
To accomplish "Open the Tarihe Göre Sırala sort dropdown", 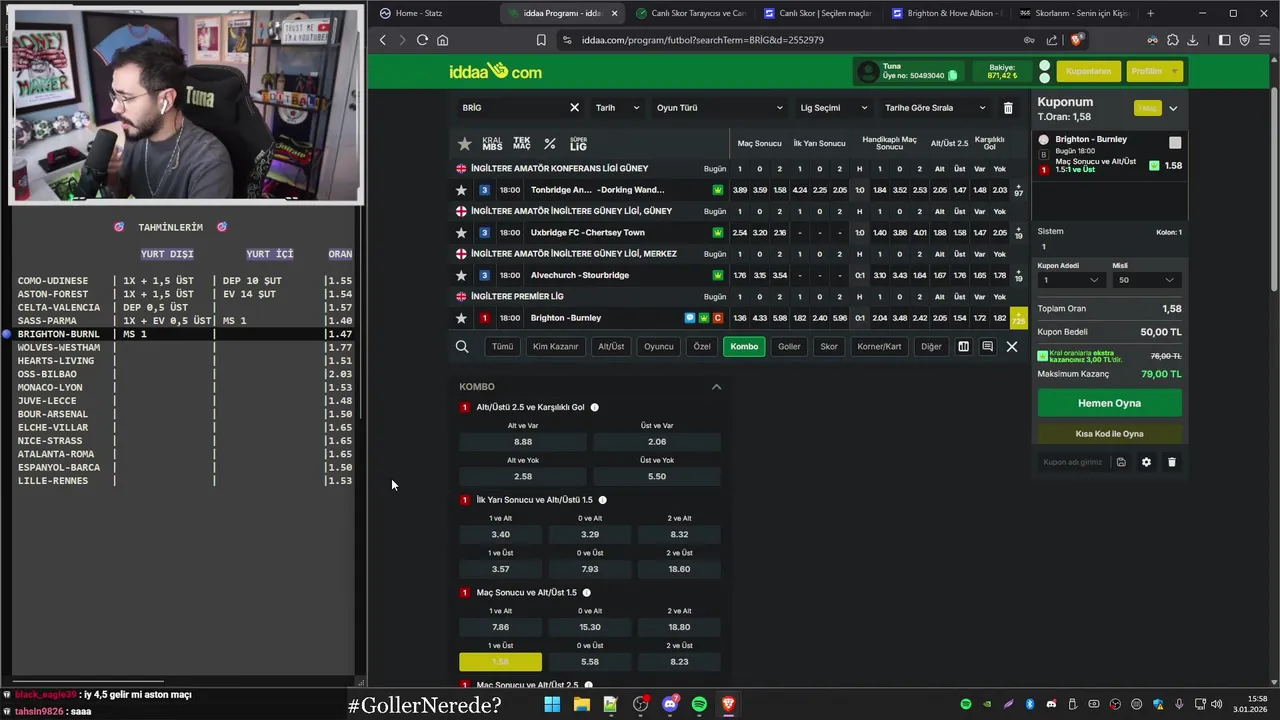I will [x=934, y=108].
